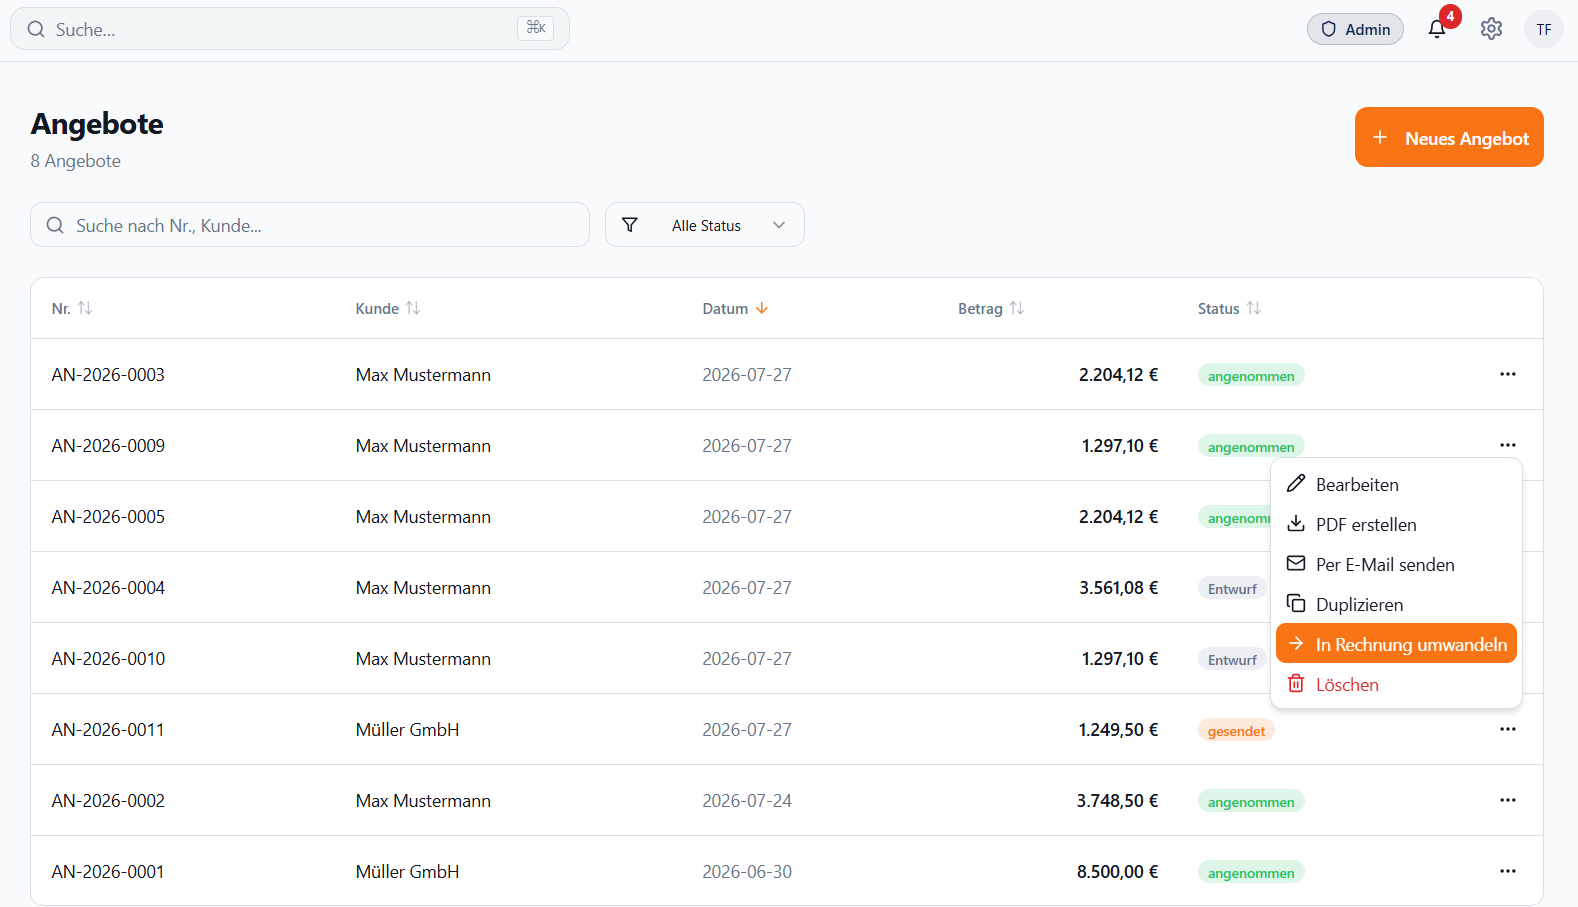
Task: Click the angenommen badge of AN-2026-0009
Action: coord(1251,446)
